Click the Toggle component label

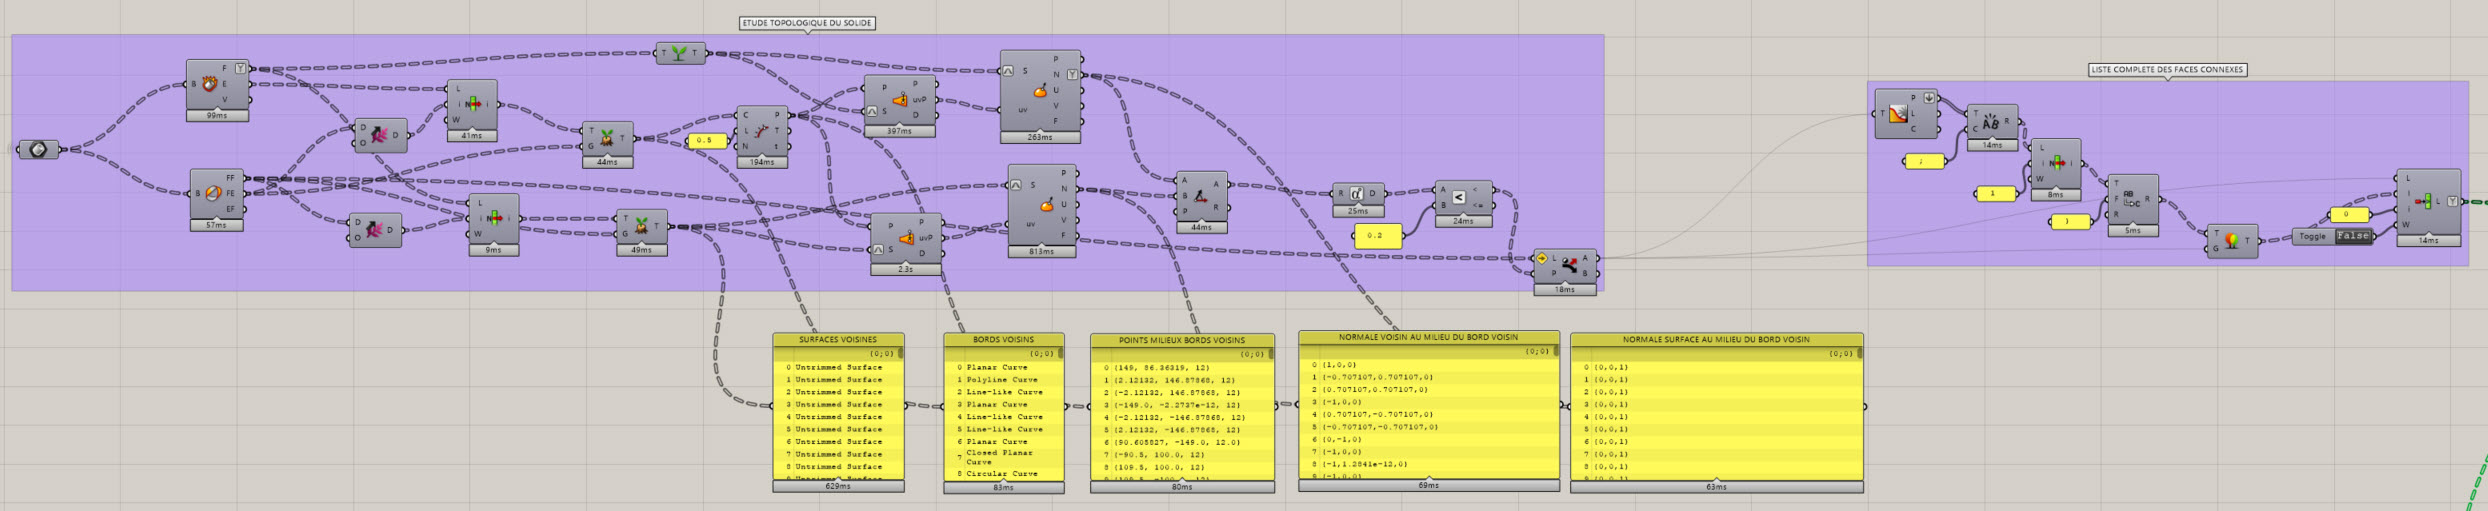2313,236
